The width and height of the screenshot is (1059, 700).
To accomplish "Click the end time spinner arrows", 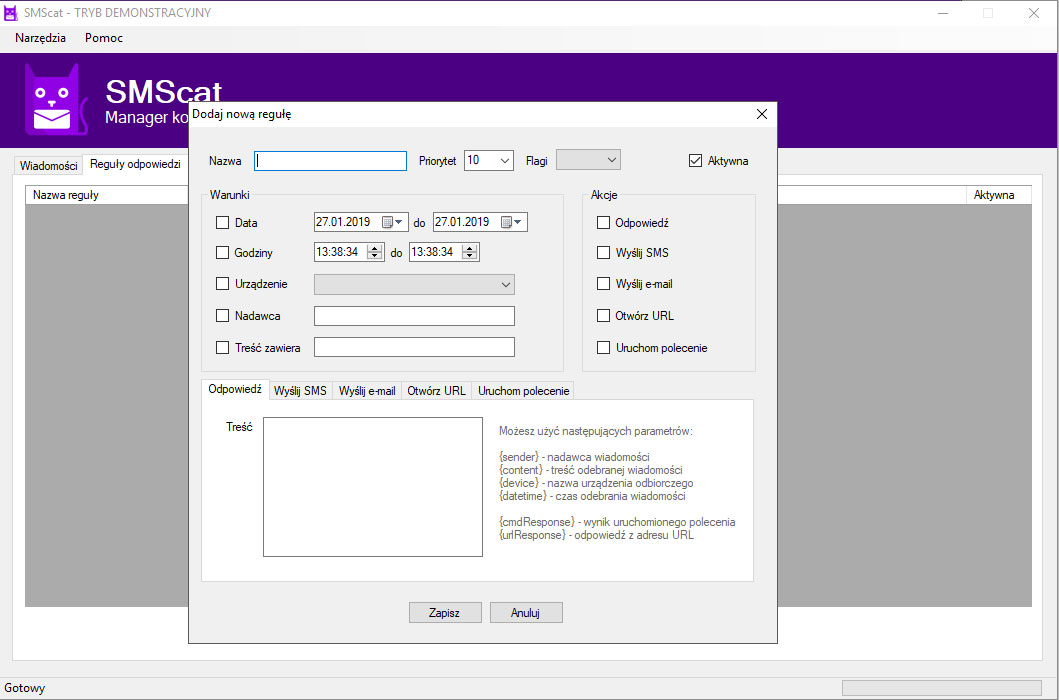I will [x=469, y=253].
